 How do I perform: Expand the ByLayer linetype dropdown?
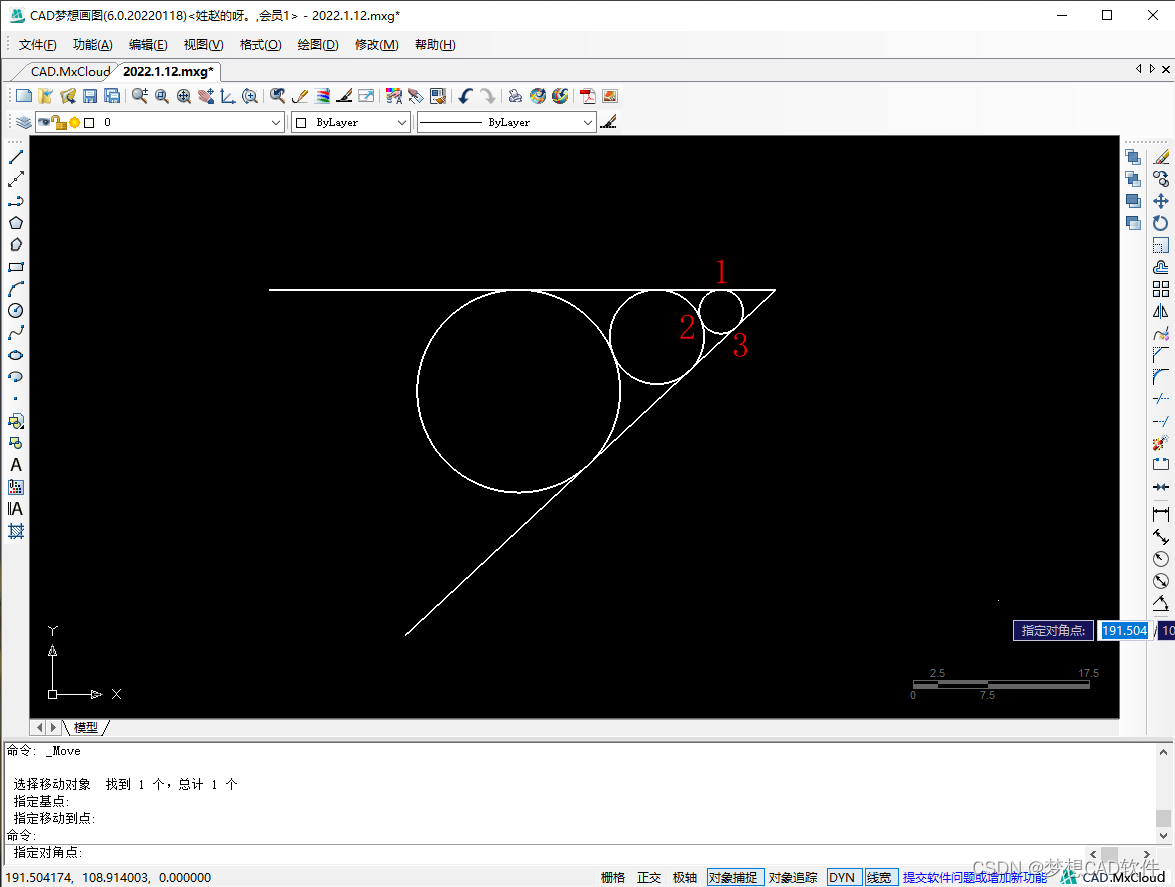pos(588,122)
